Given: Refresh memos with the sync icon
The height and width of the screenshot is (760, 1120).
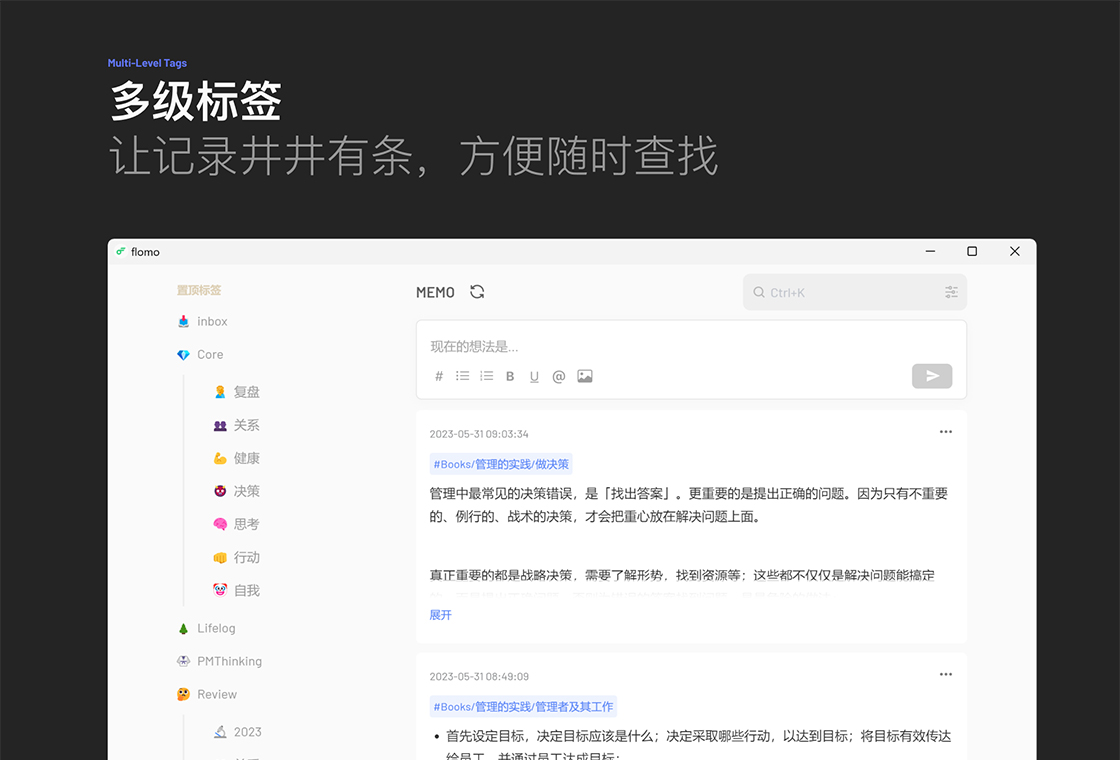Looking at the screenshot, I should tap(477, 291).
